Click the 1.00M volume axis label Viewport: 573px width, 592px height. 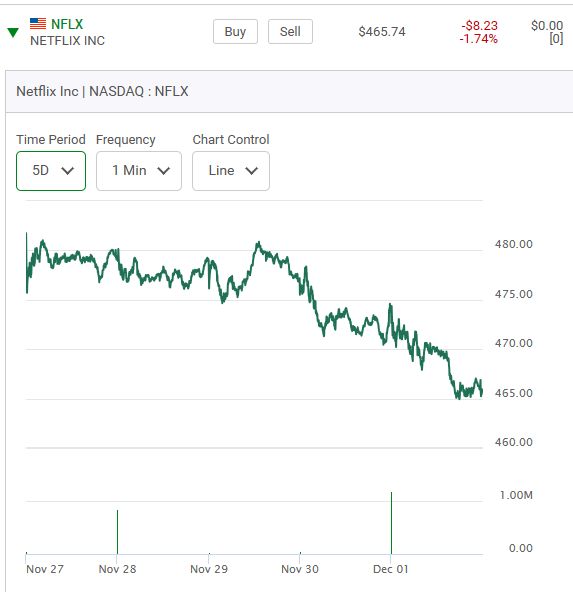tap(516, 495)
